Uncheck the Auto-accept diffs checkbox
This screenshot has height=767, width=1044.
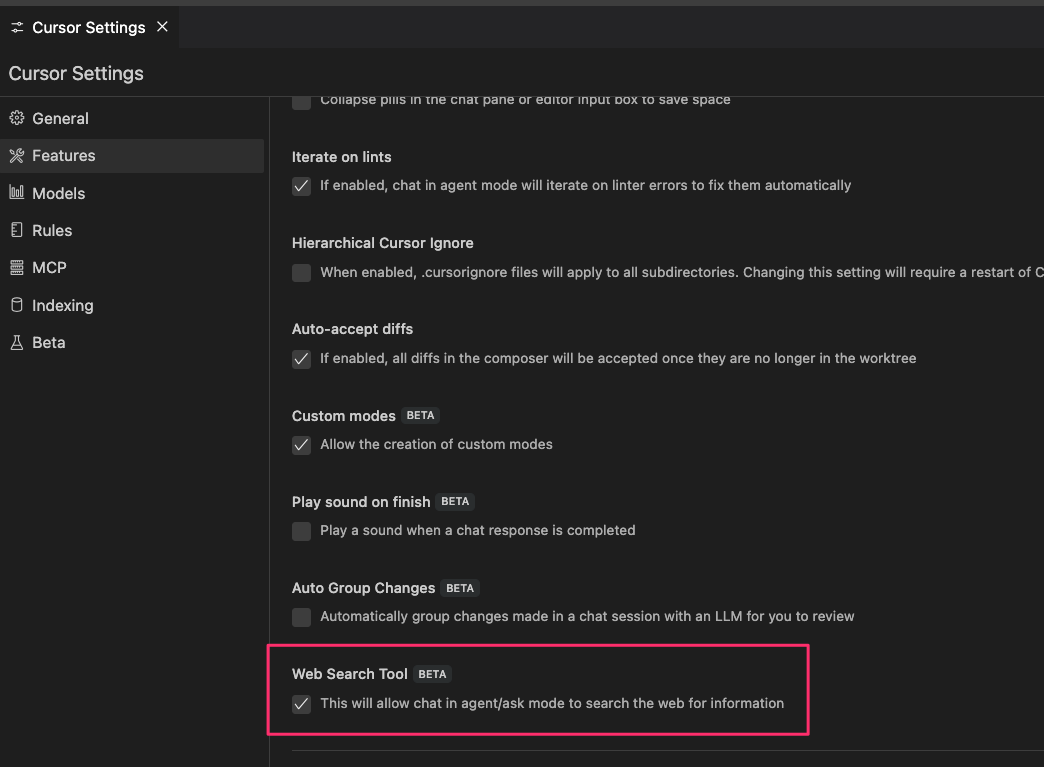pos(302,359)
